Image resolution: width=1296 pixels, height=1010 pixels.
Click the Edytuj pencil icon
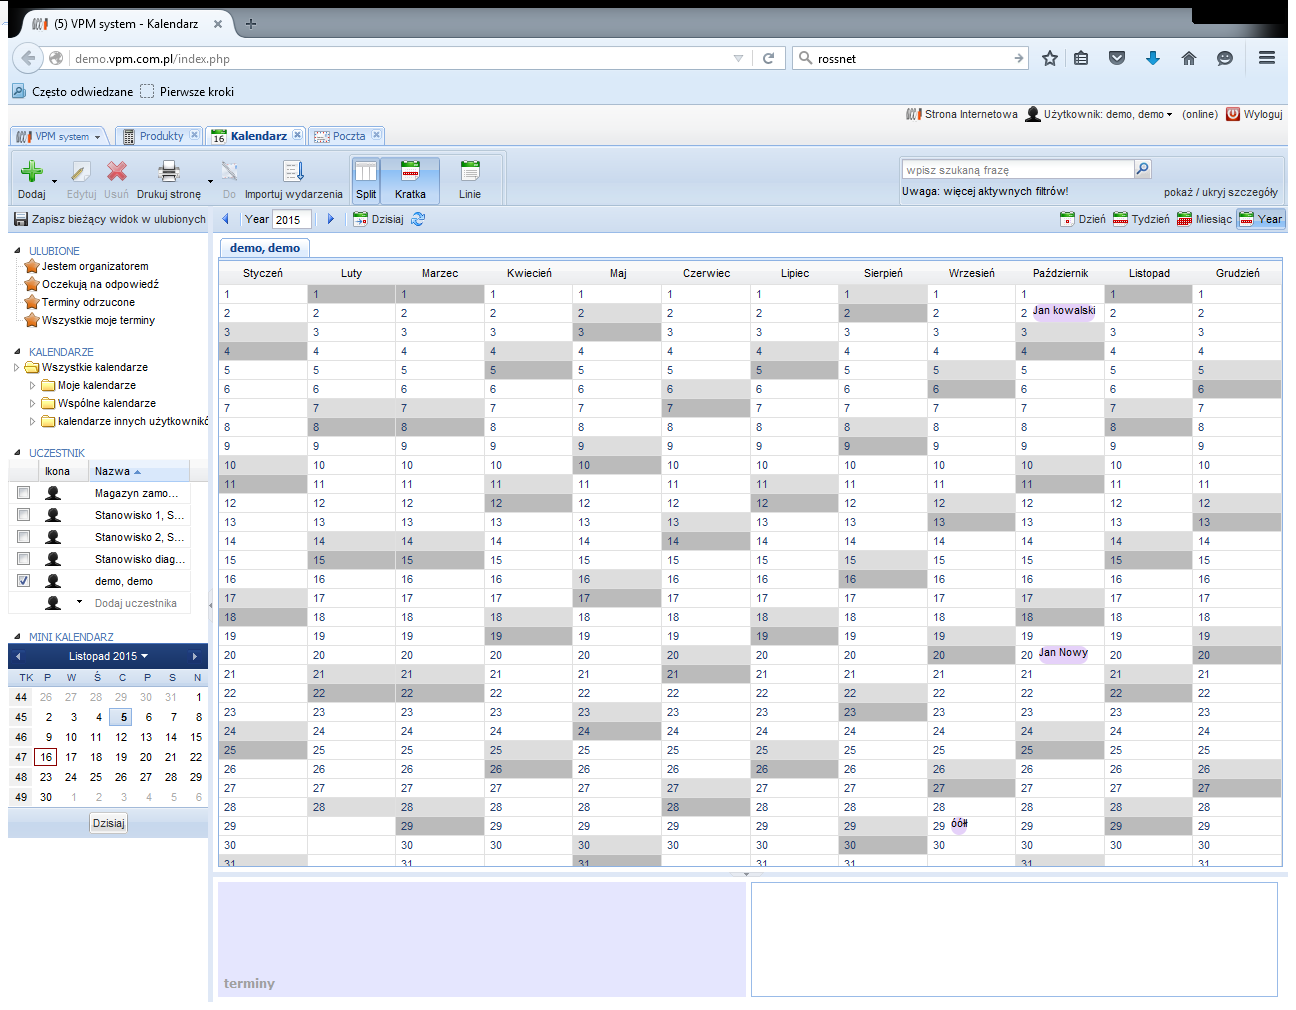[81, 171]
